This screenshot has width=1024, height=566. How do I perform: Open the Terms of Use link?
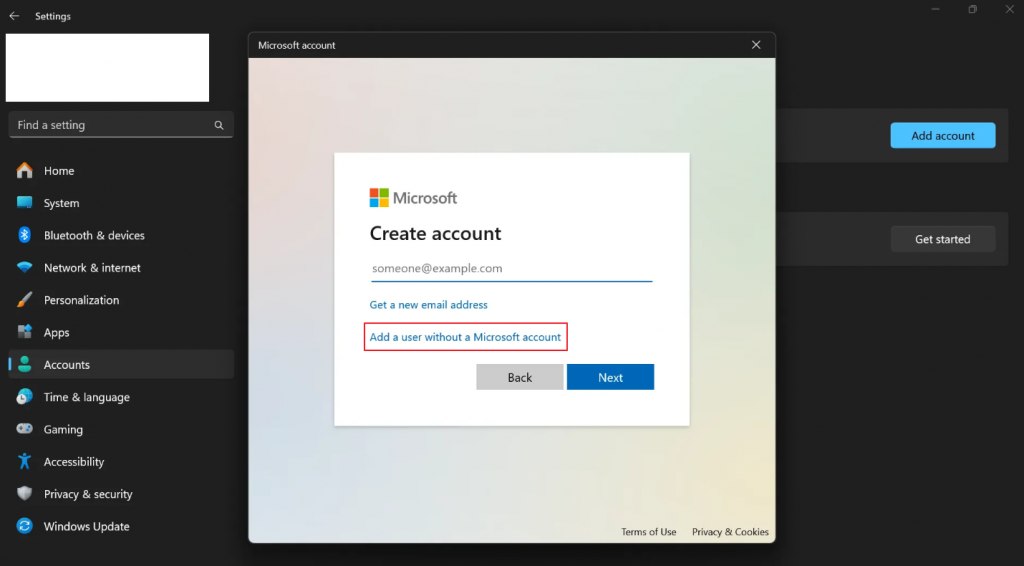click(648, 531)
